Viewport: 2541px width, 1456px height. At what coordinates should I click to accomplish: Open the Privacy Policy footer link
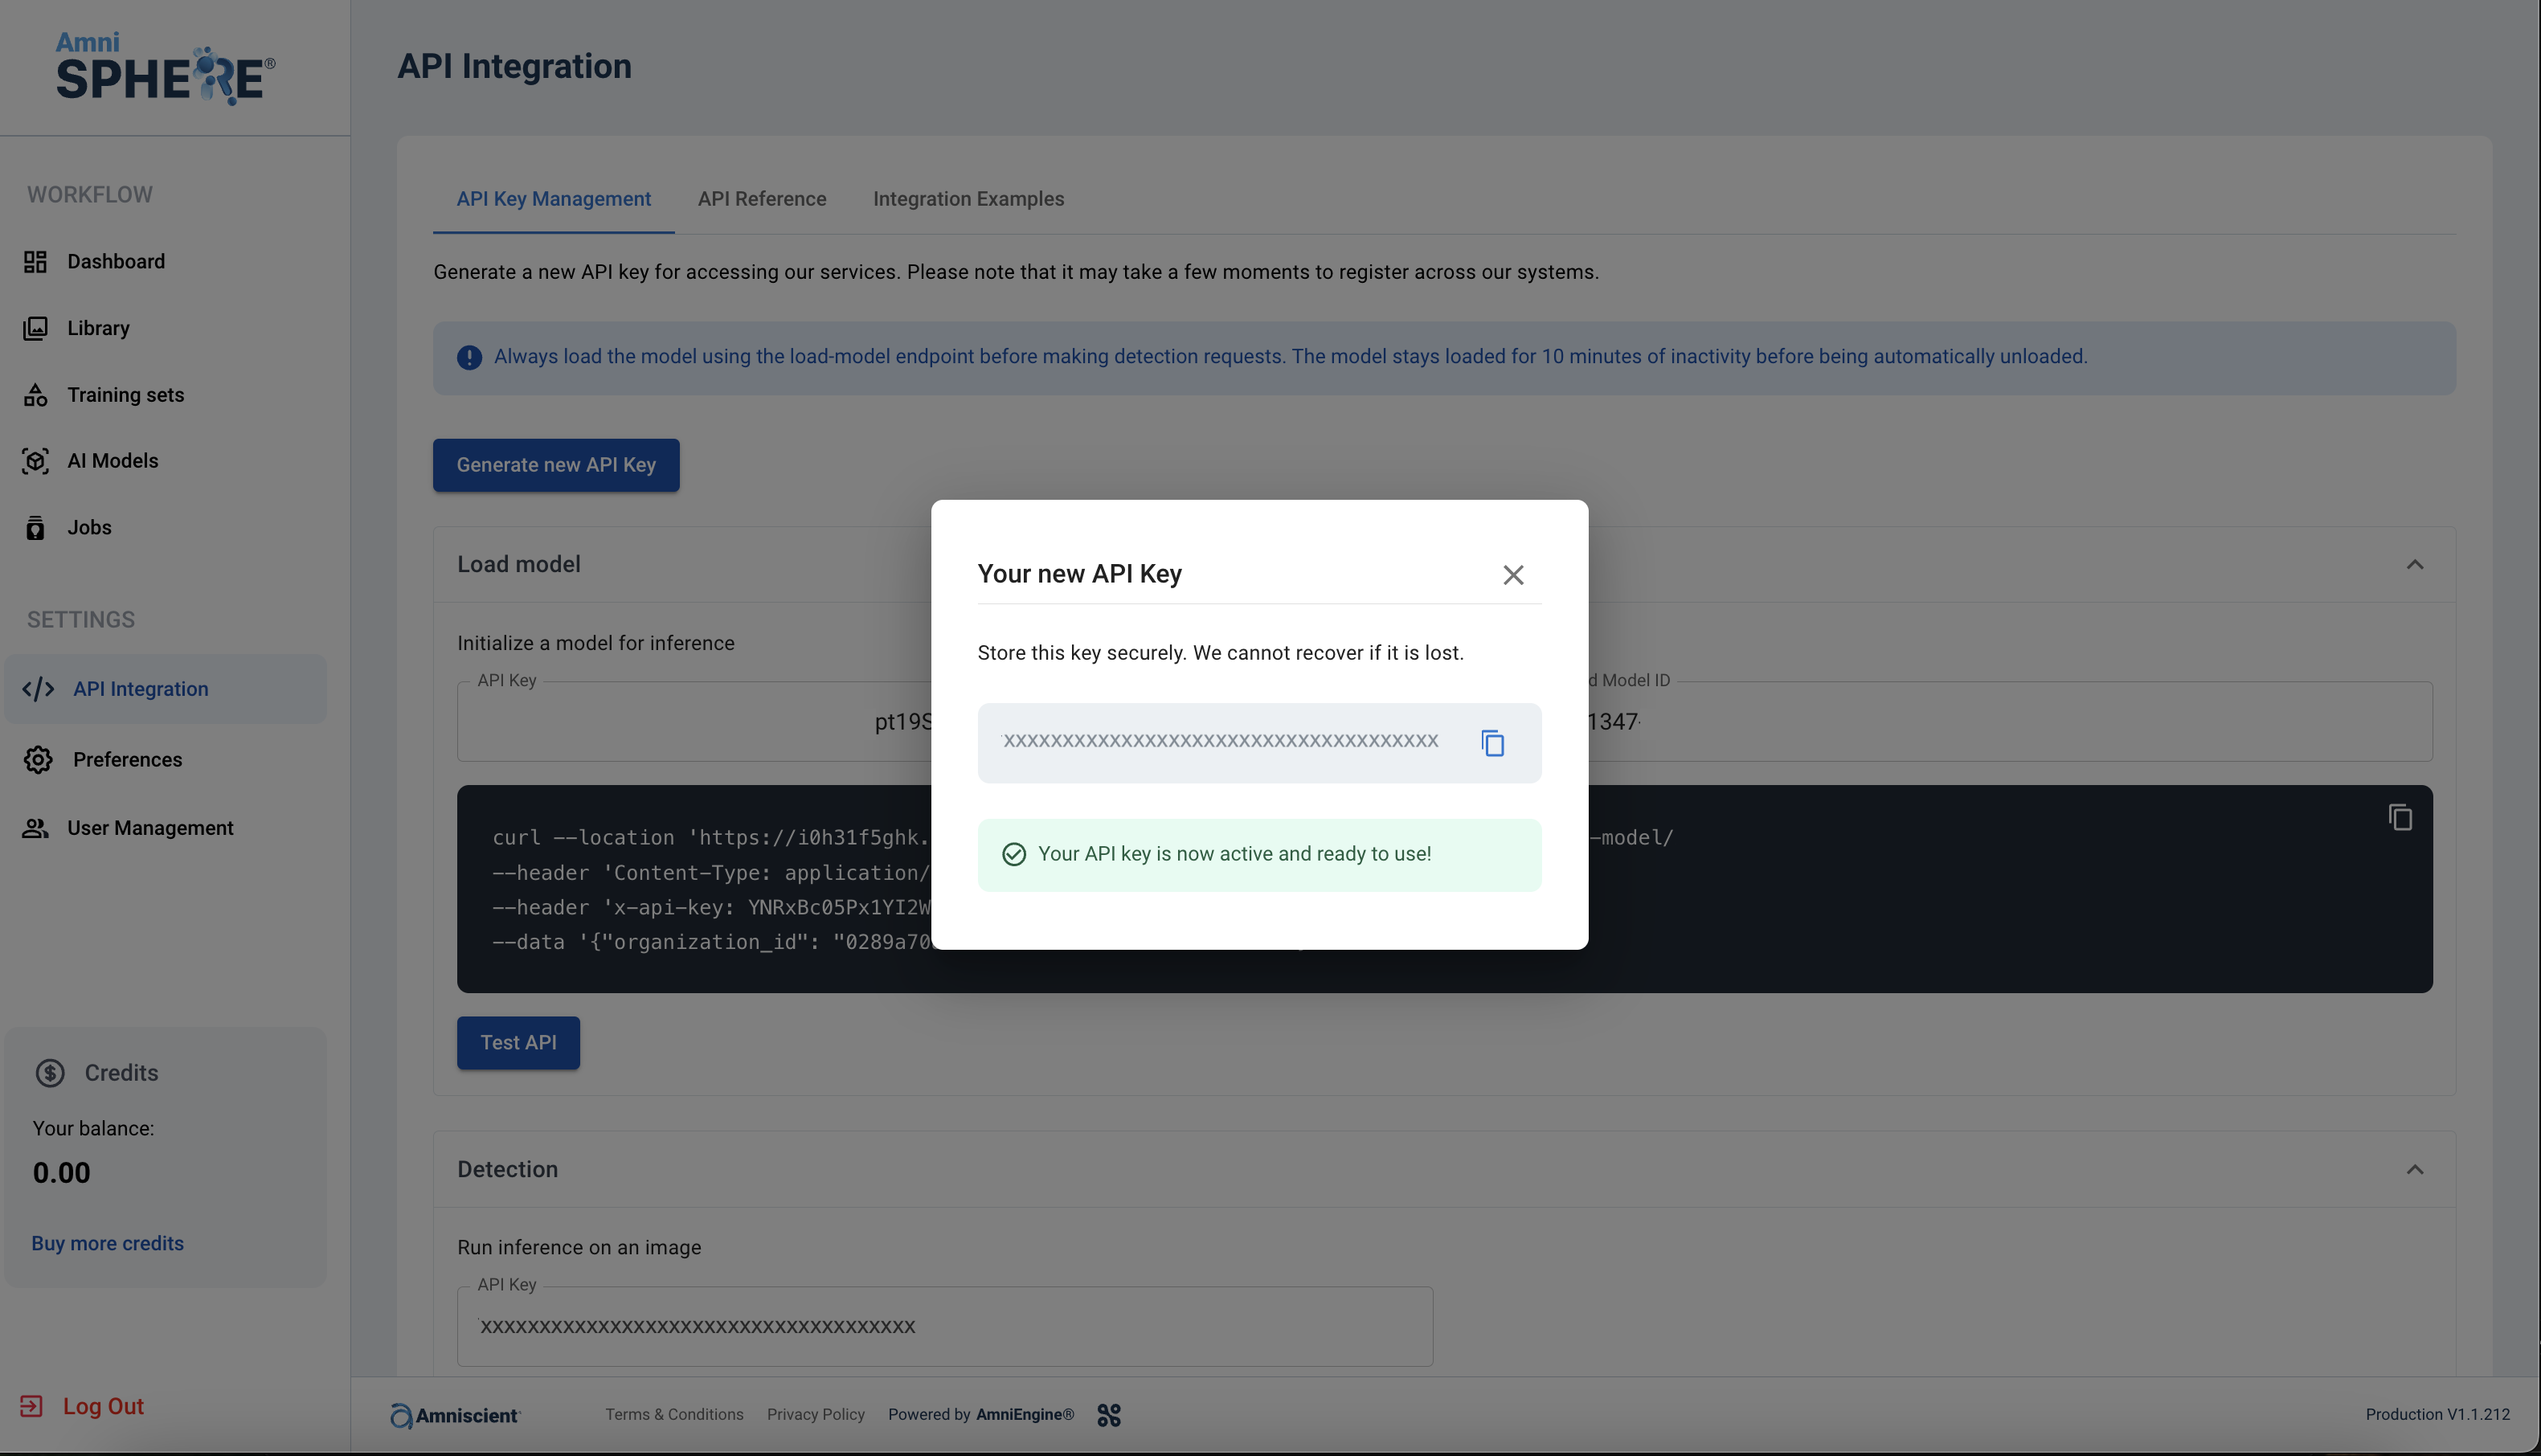[x=815, y=1414]
